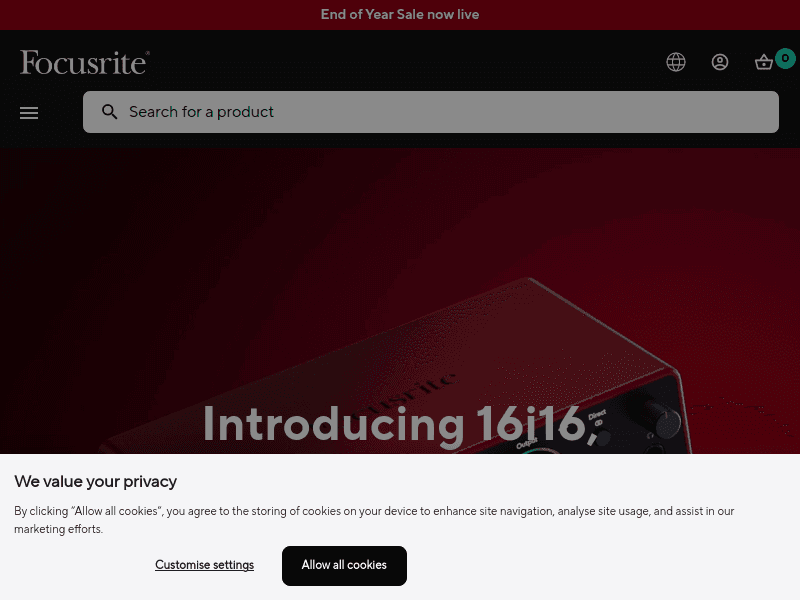Accept cookies with Allow all cookies
Viewport: 800px width, 600px height.
click(344, 565)
